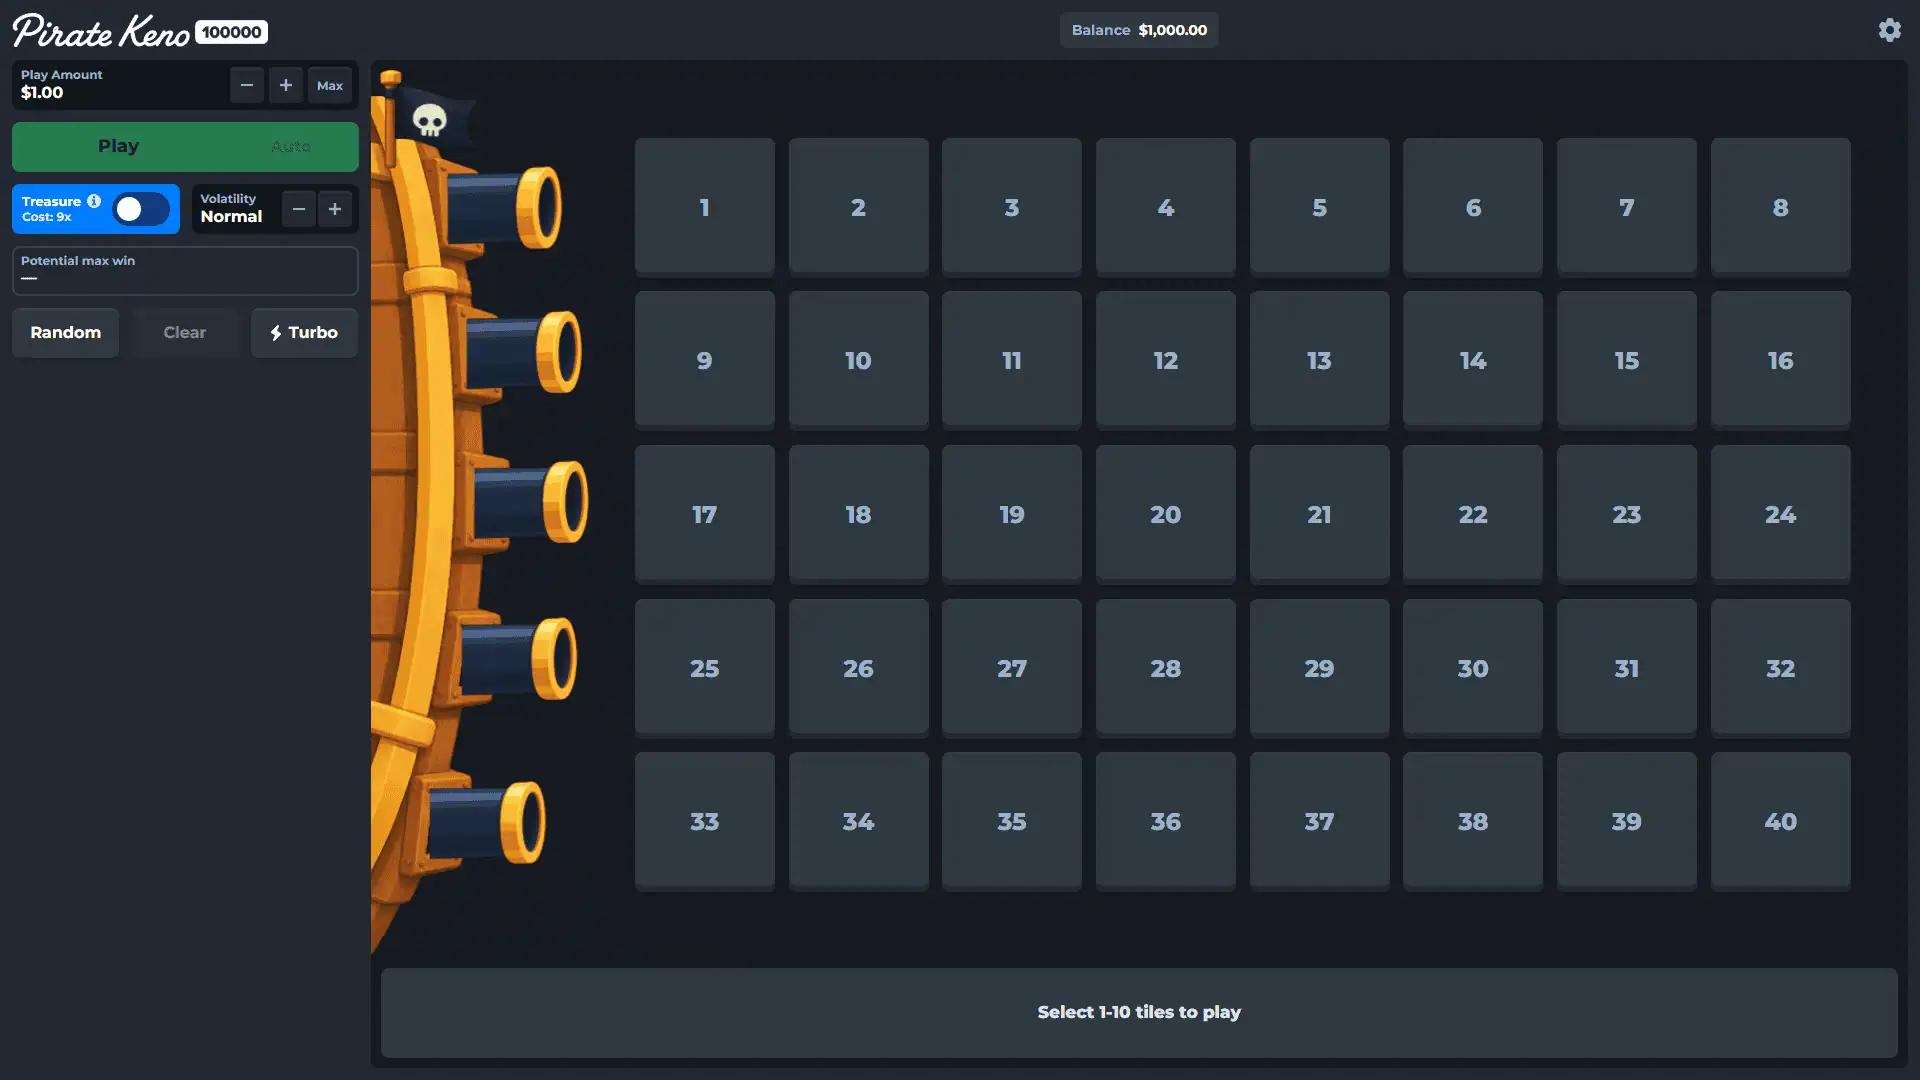Select tile number 23

[x=1627, y=514]
